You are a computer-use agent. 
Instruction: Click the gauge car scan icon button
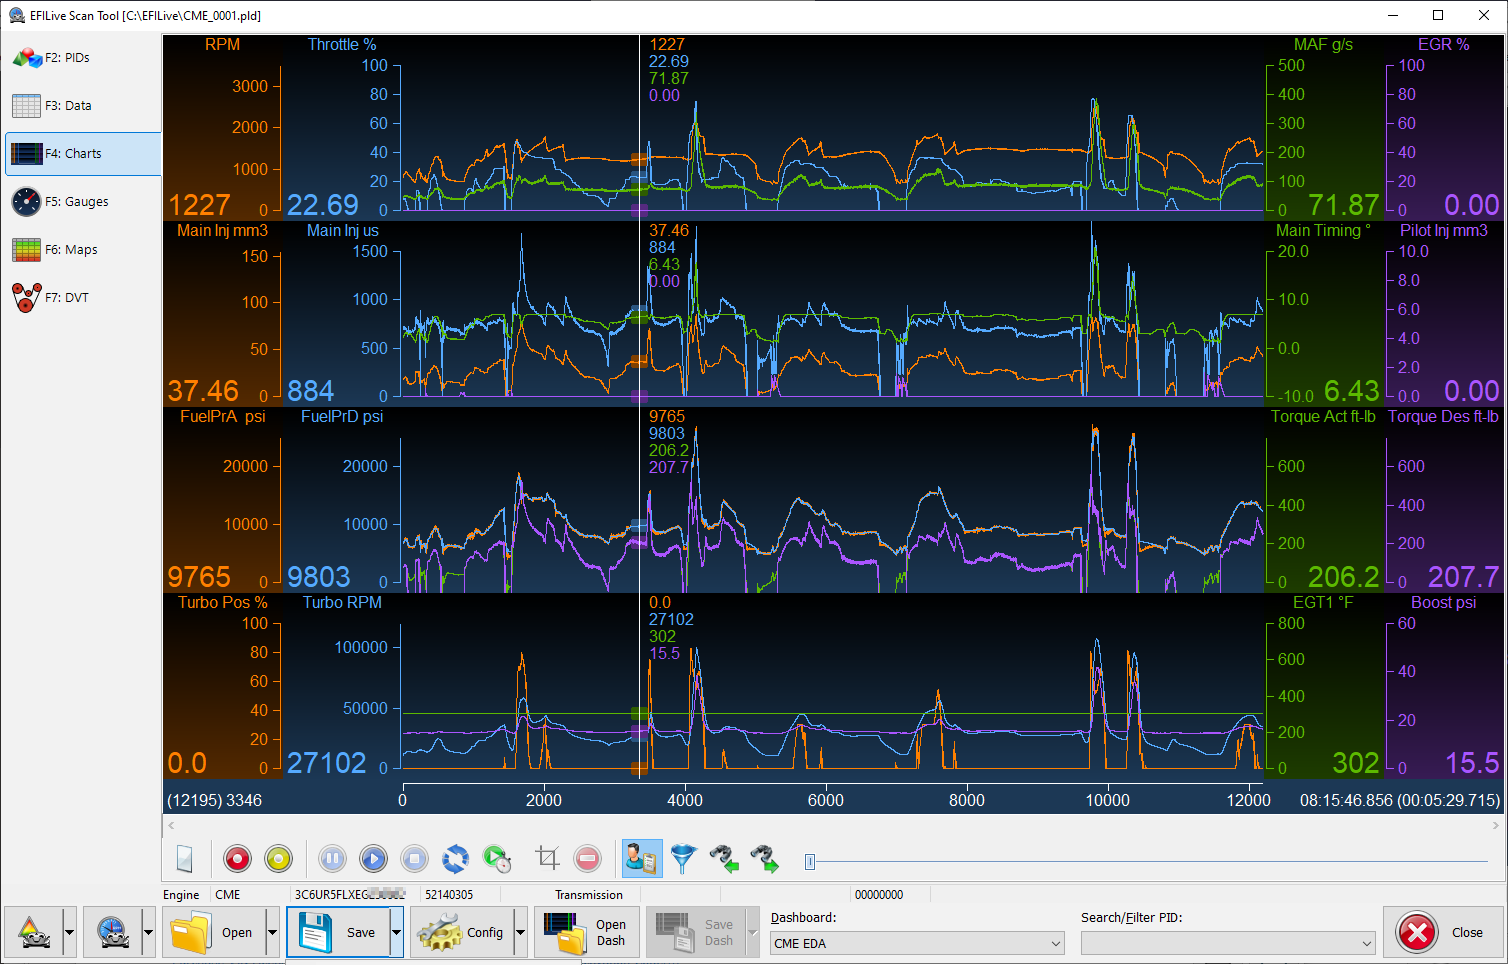[112, 932]
